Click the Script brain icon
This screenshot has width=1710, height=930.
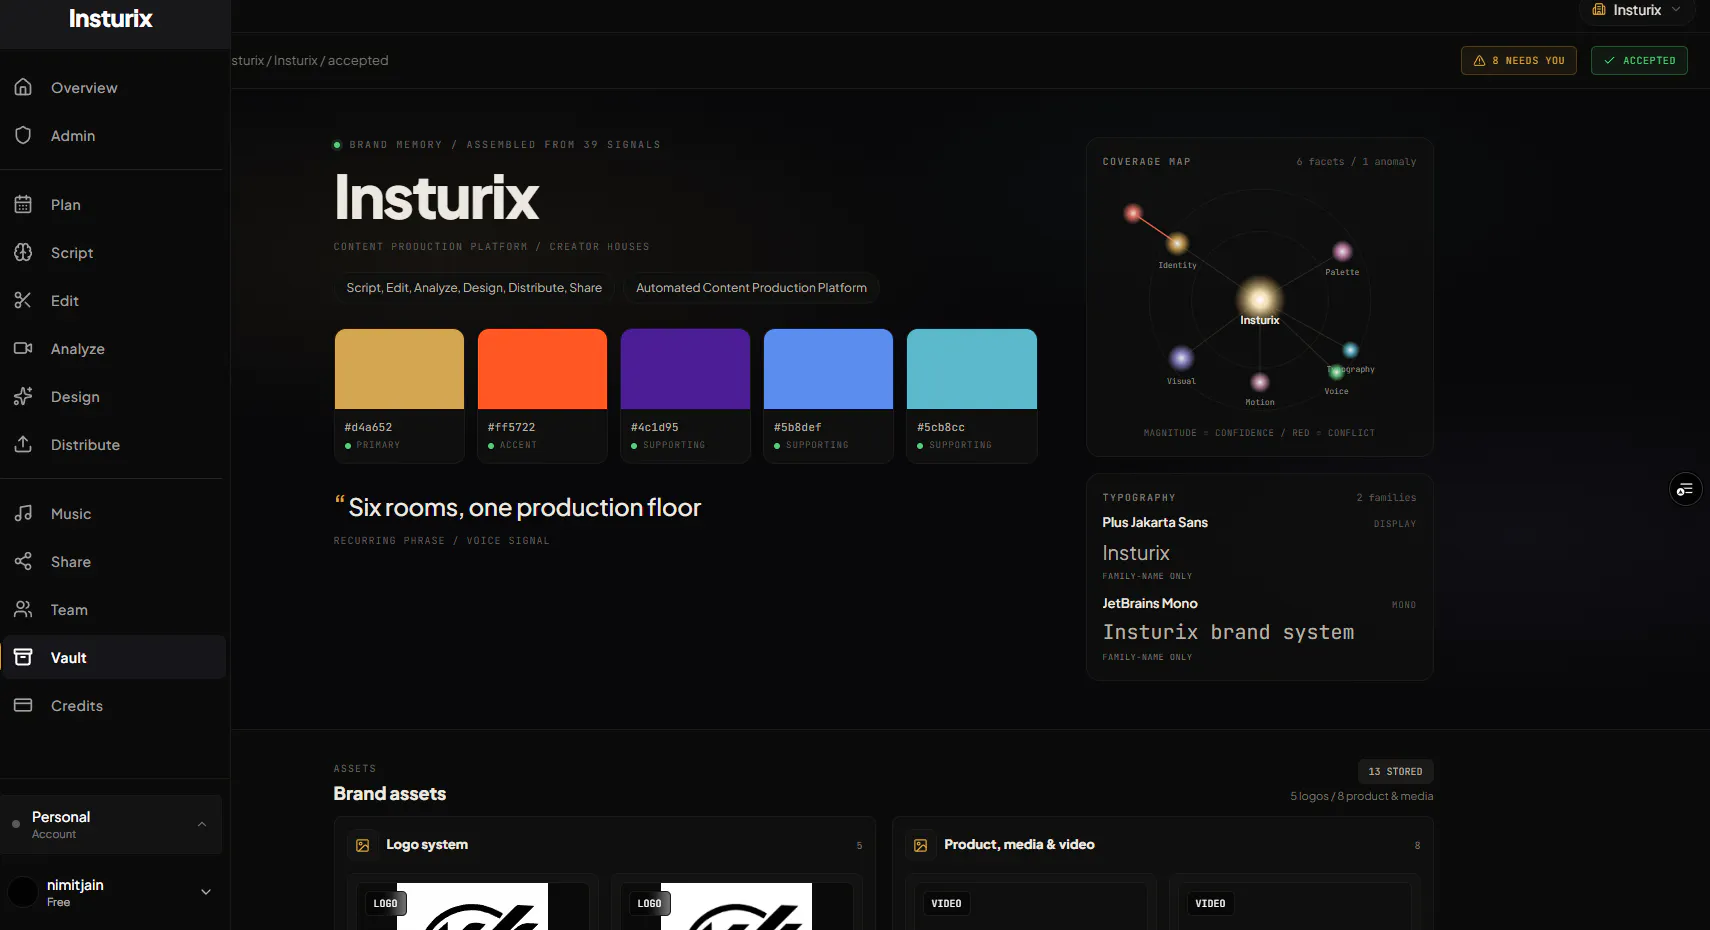[x=23, y=252]
